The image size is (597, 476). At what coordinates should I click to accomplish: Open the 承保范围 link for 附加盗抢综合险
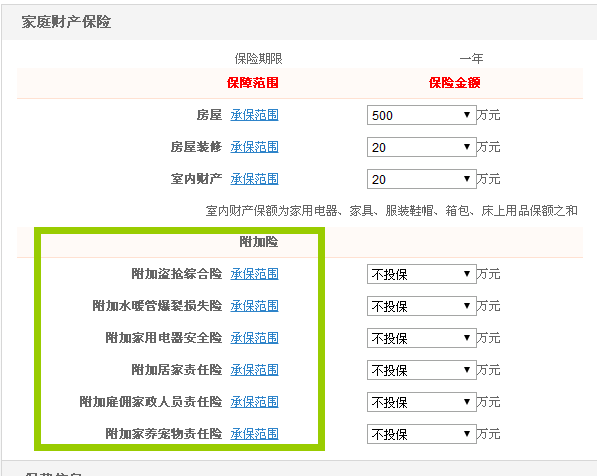(x=254, y=274)
